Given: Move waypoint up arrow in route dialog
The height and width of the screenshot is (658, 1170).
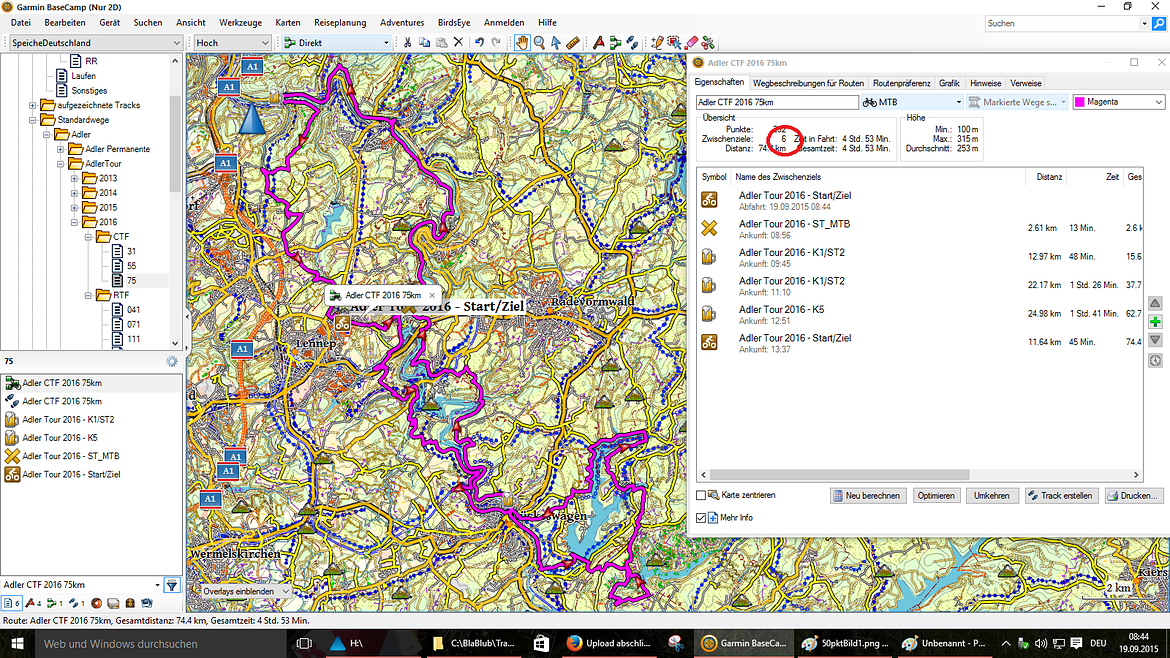Looking at the screenshot, I should tap(1155, 303).
